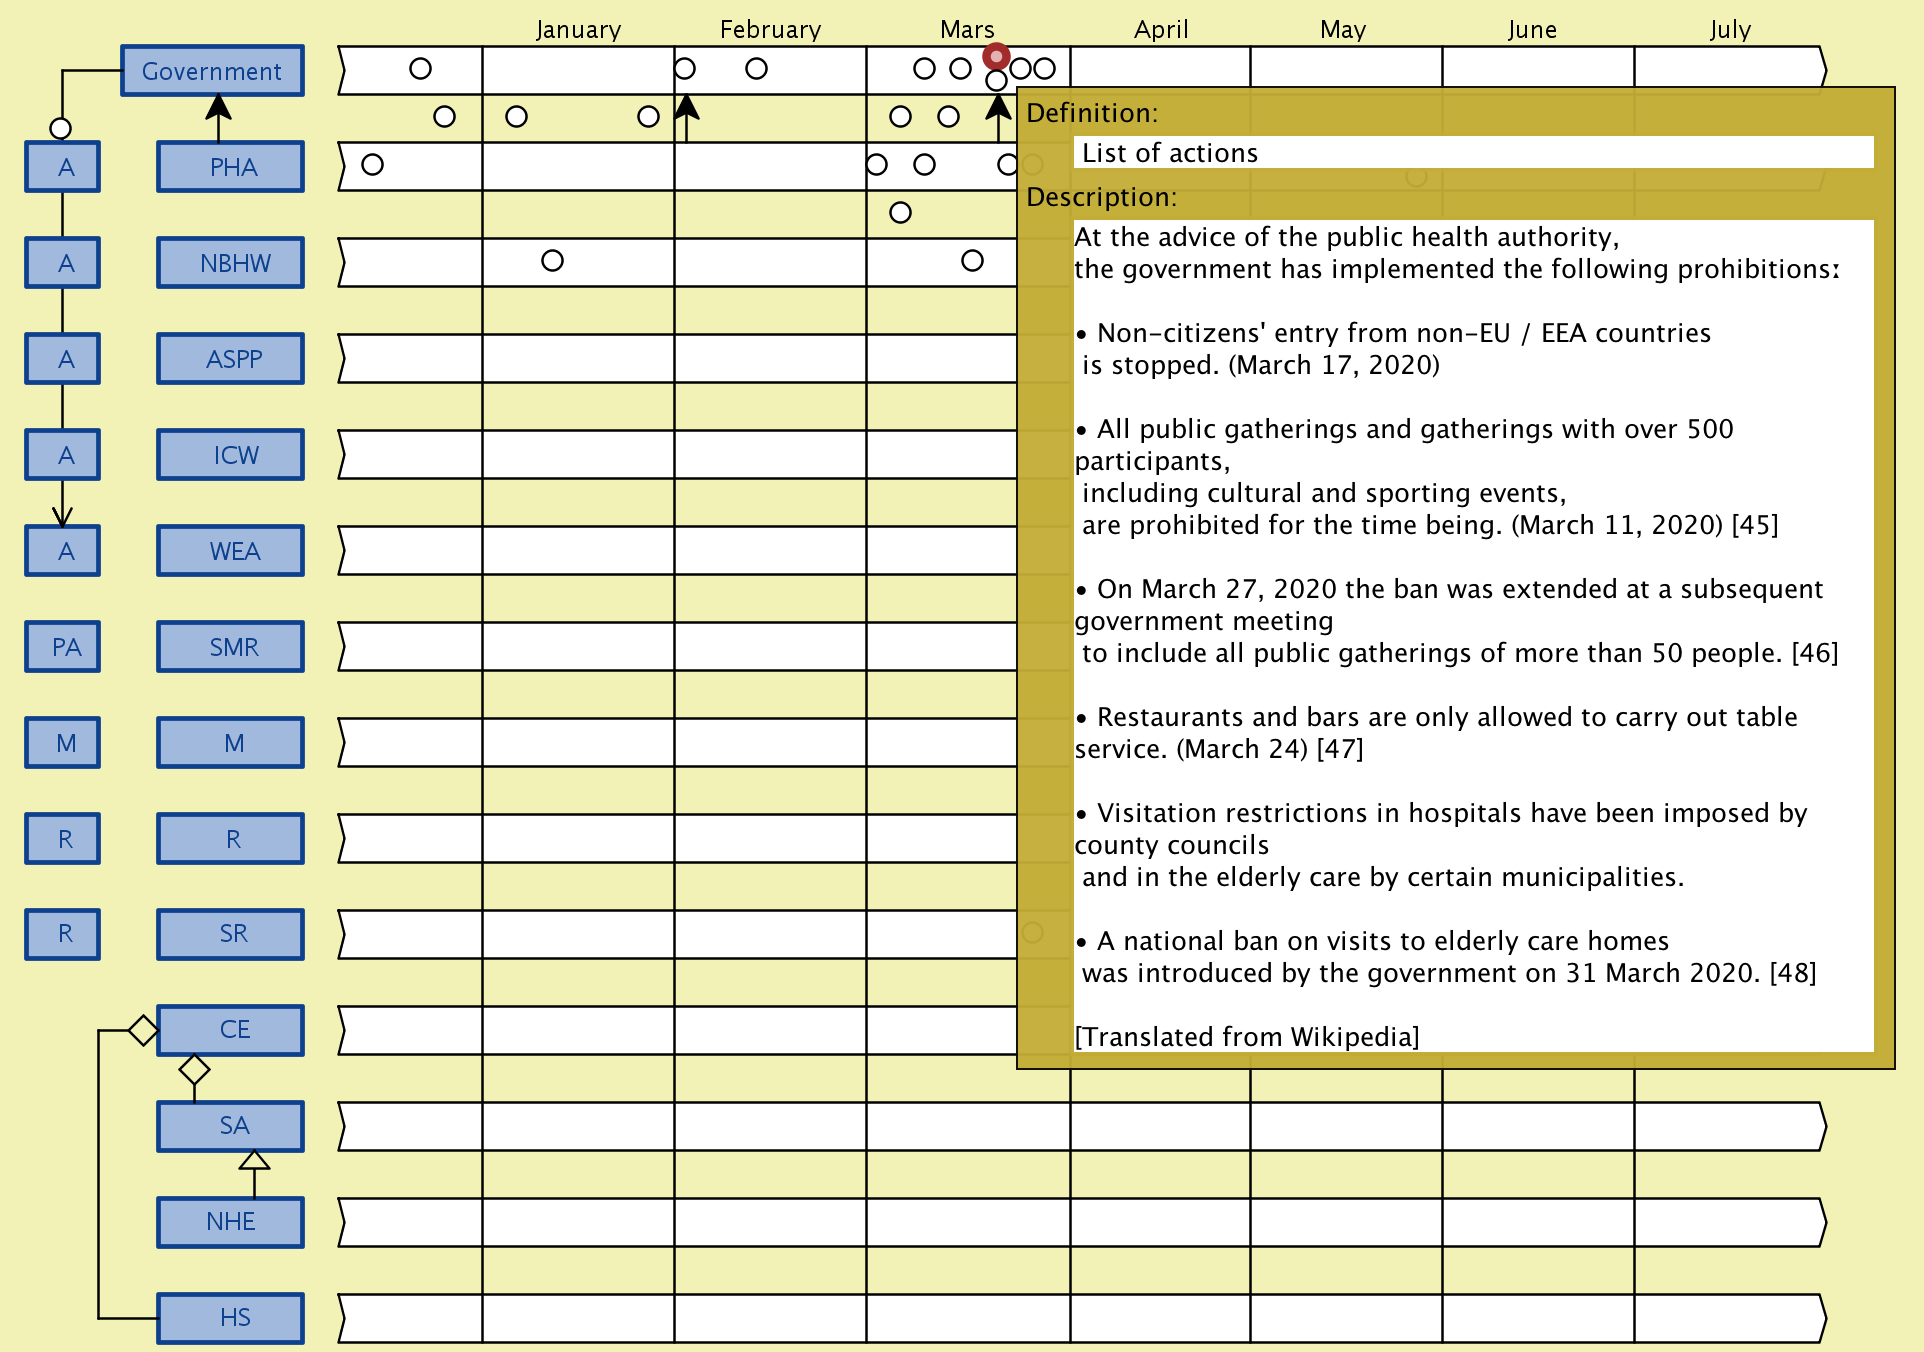Select the SMR actor node

(x=231, y=647)
